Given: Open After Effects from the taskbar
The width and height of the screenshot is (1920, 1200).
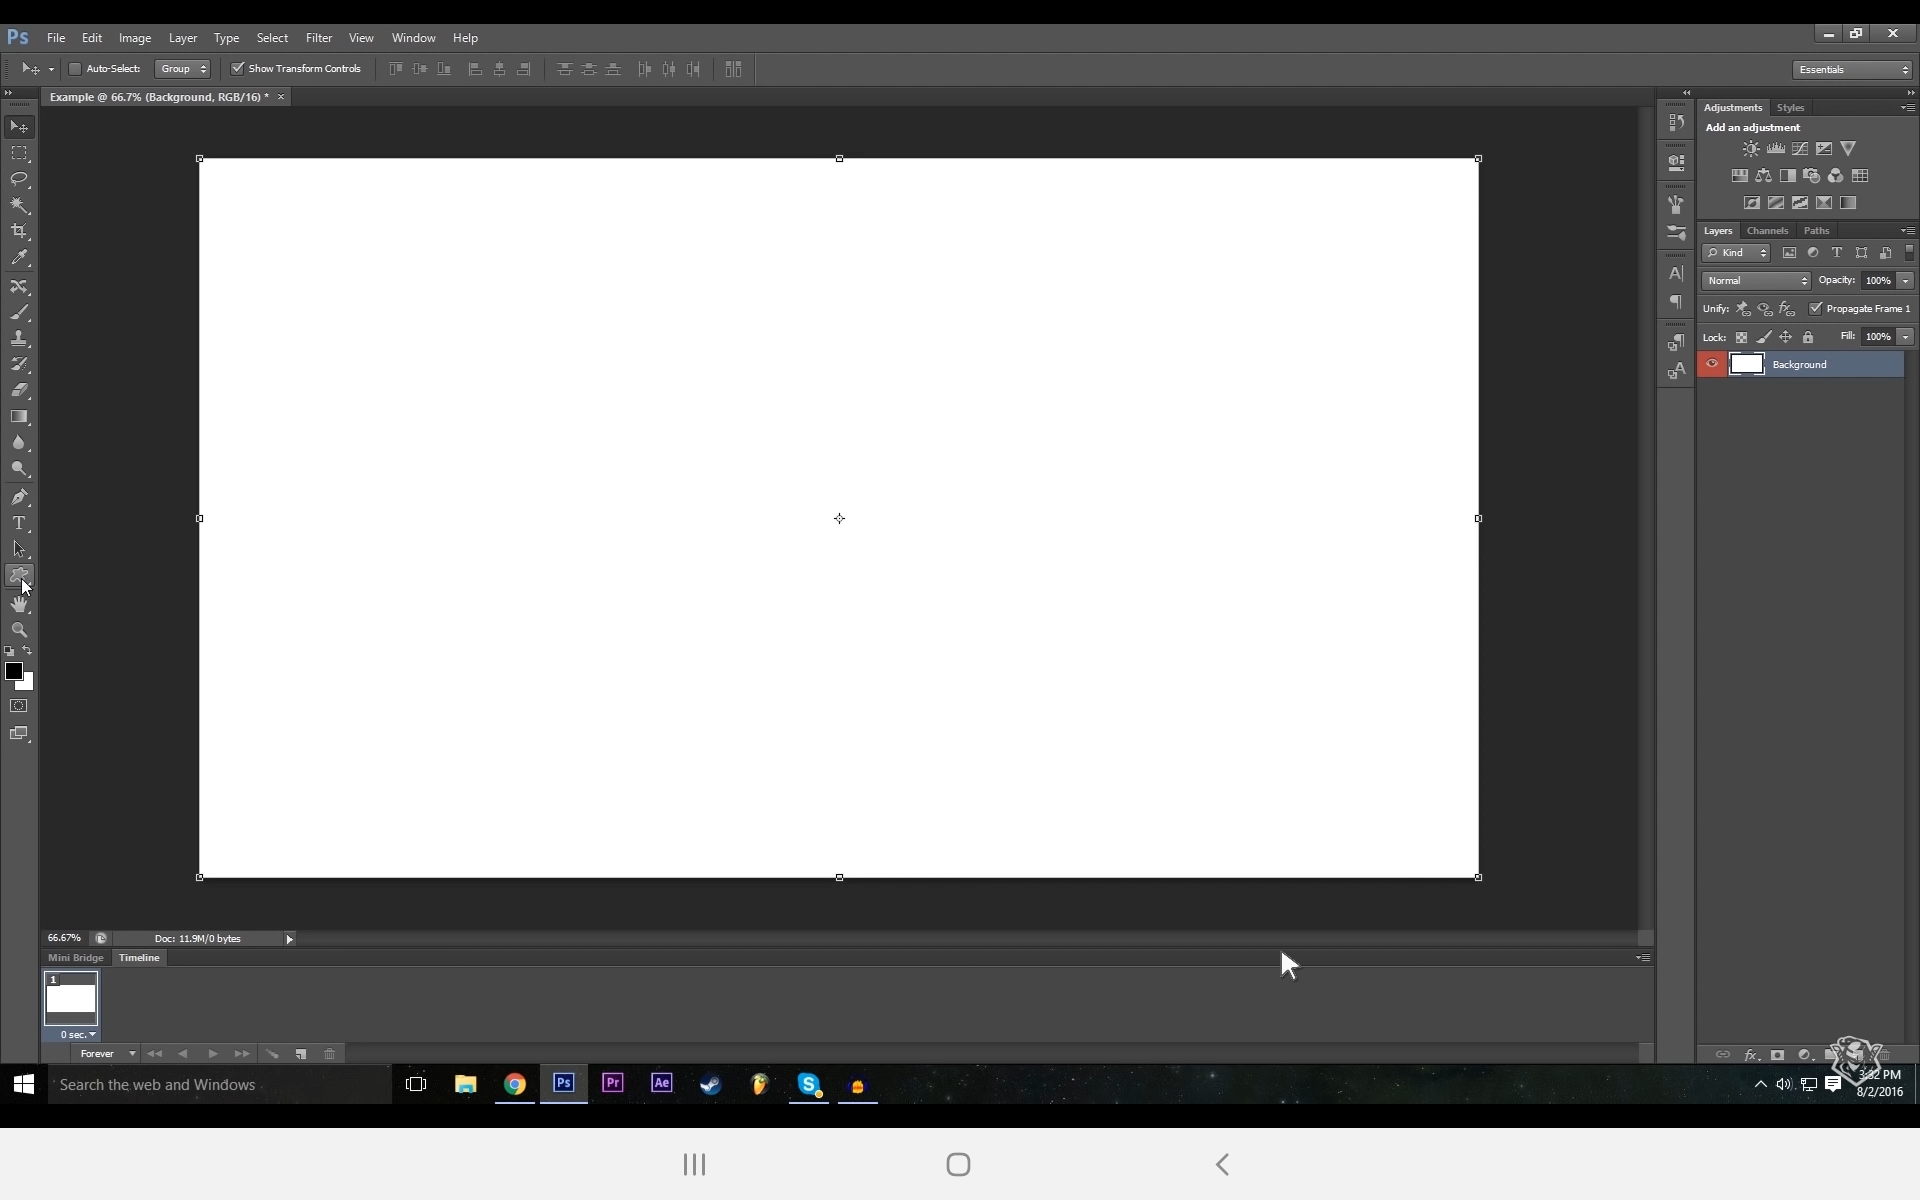Looking at the screenshot, I should [662, 1083].
